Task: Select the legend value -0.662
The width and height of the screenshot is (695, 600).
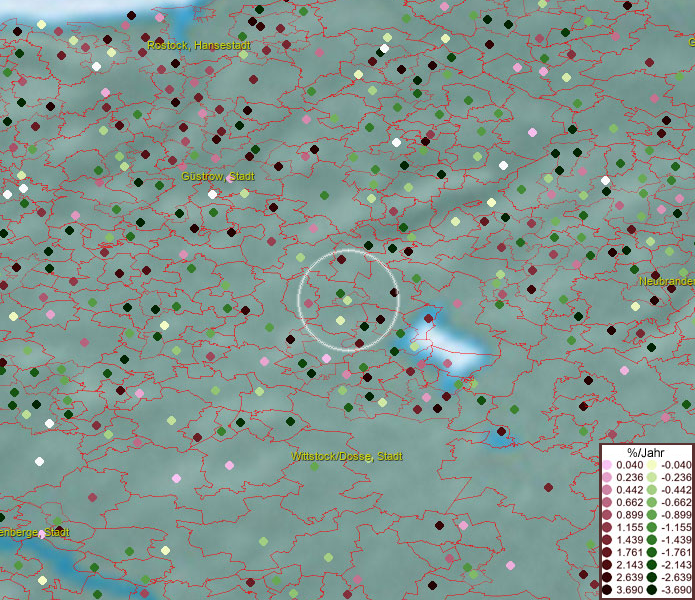Action: tap(676, 503)
